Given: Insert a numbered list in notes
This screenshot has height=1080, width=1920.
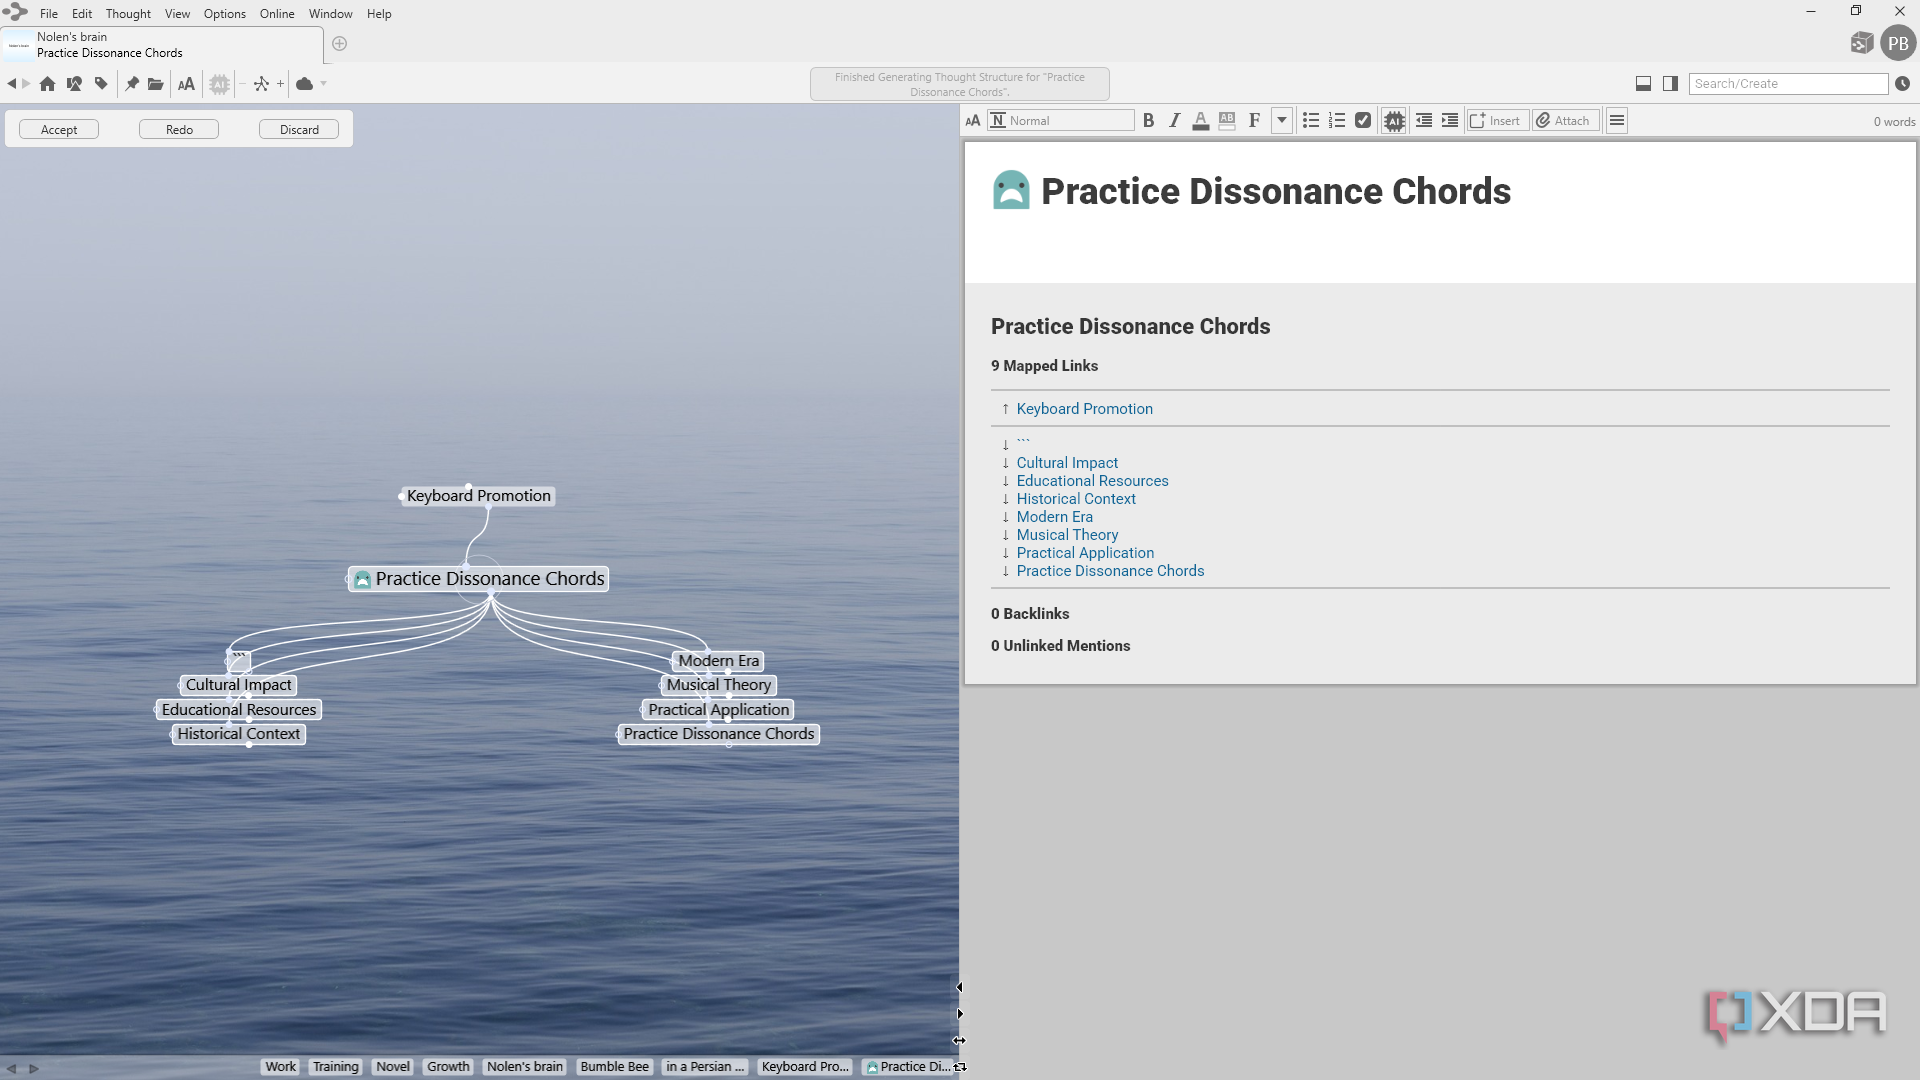Looking at the screenshot, I should click(x=1337, y=121).
